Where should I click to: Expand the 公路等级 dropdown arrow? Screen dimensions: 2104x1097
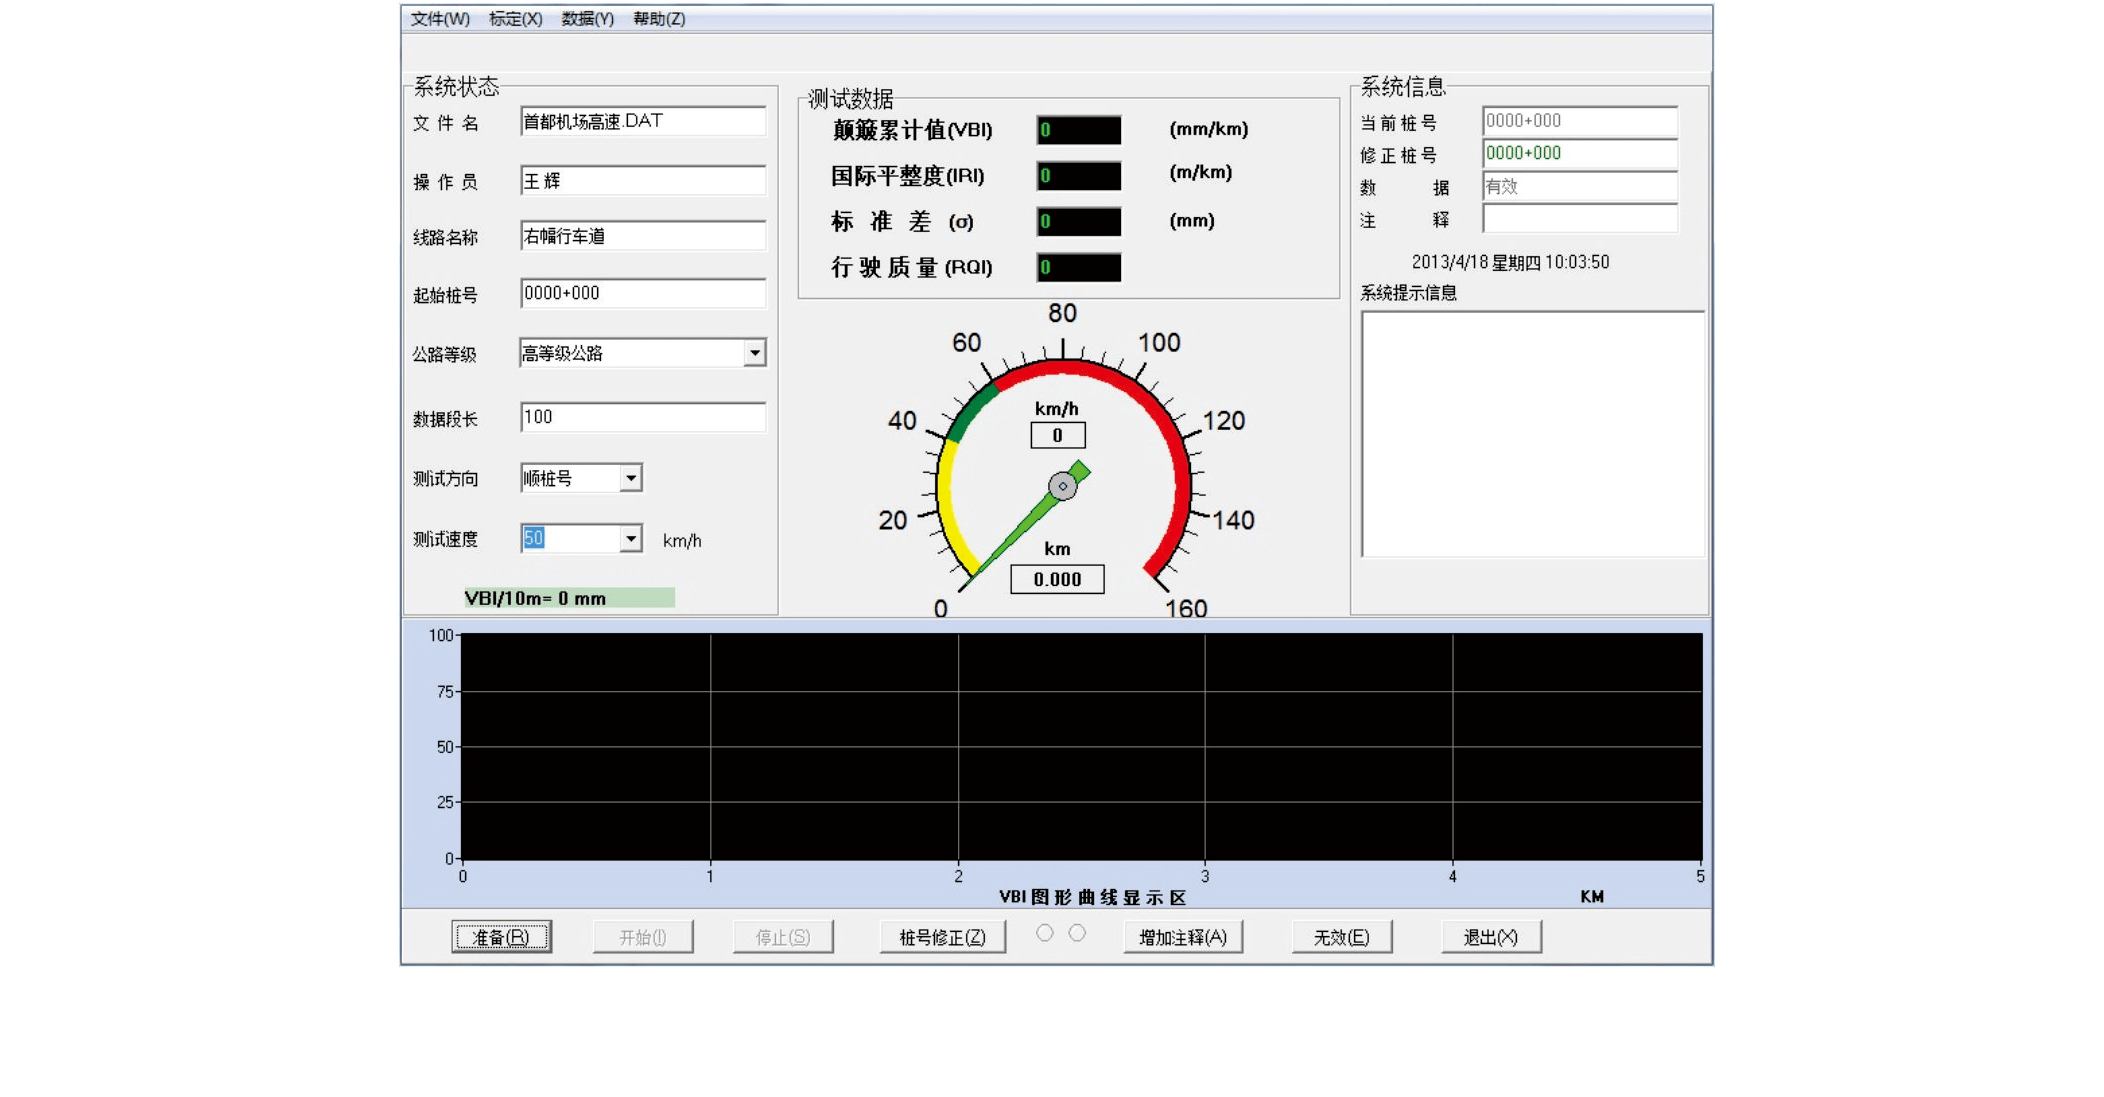[755, 353]
